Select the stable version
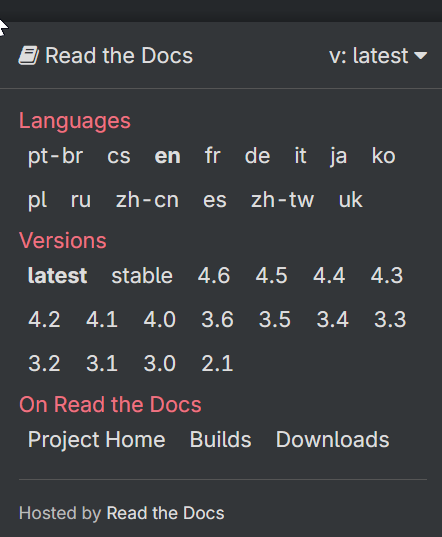 pyautogui.click(x=142, y=275)
